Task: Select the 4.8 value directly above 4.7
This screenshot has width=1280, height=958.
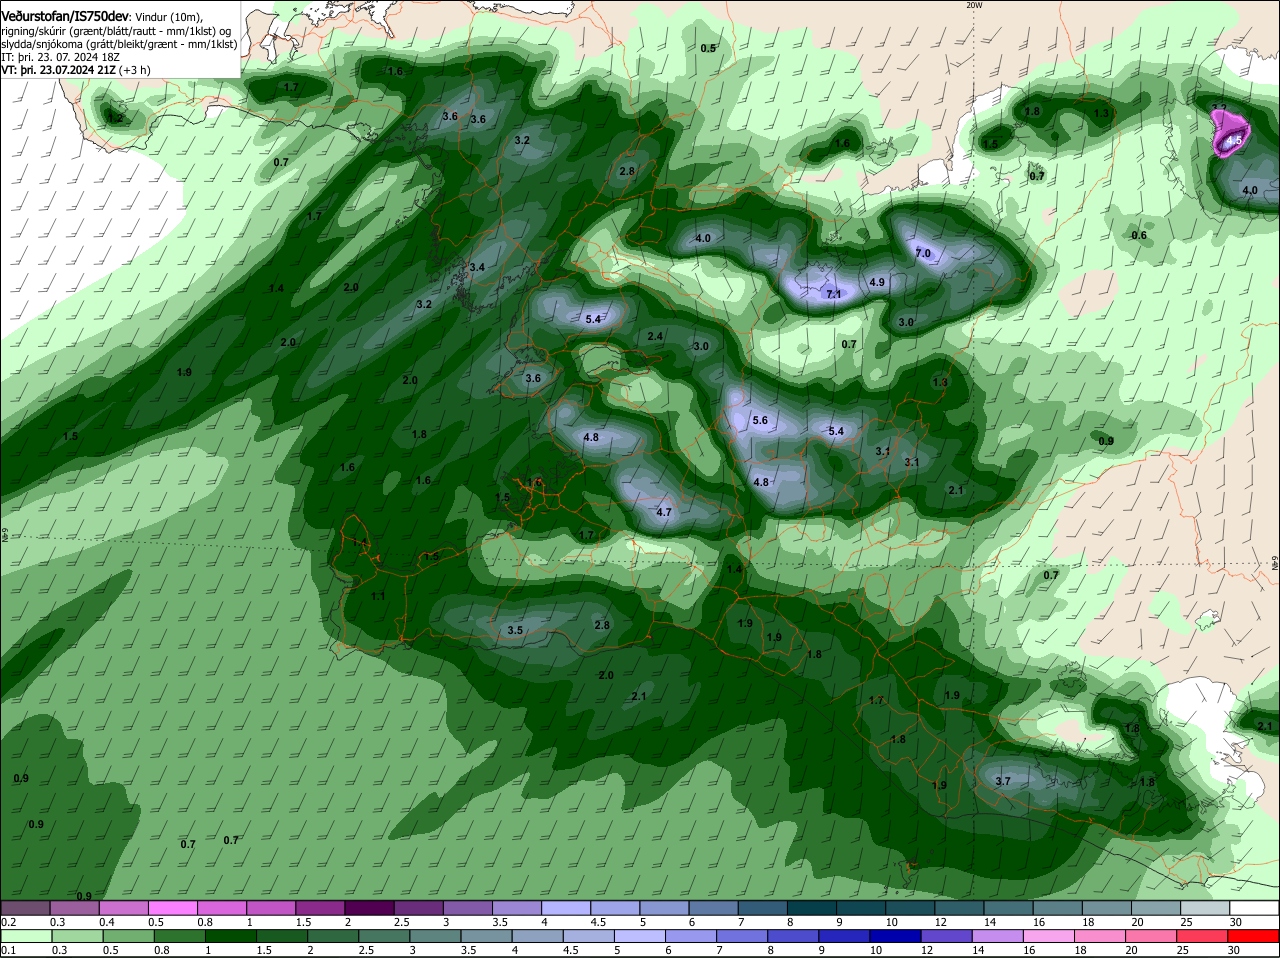Action: [591, 437]
